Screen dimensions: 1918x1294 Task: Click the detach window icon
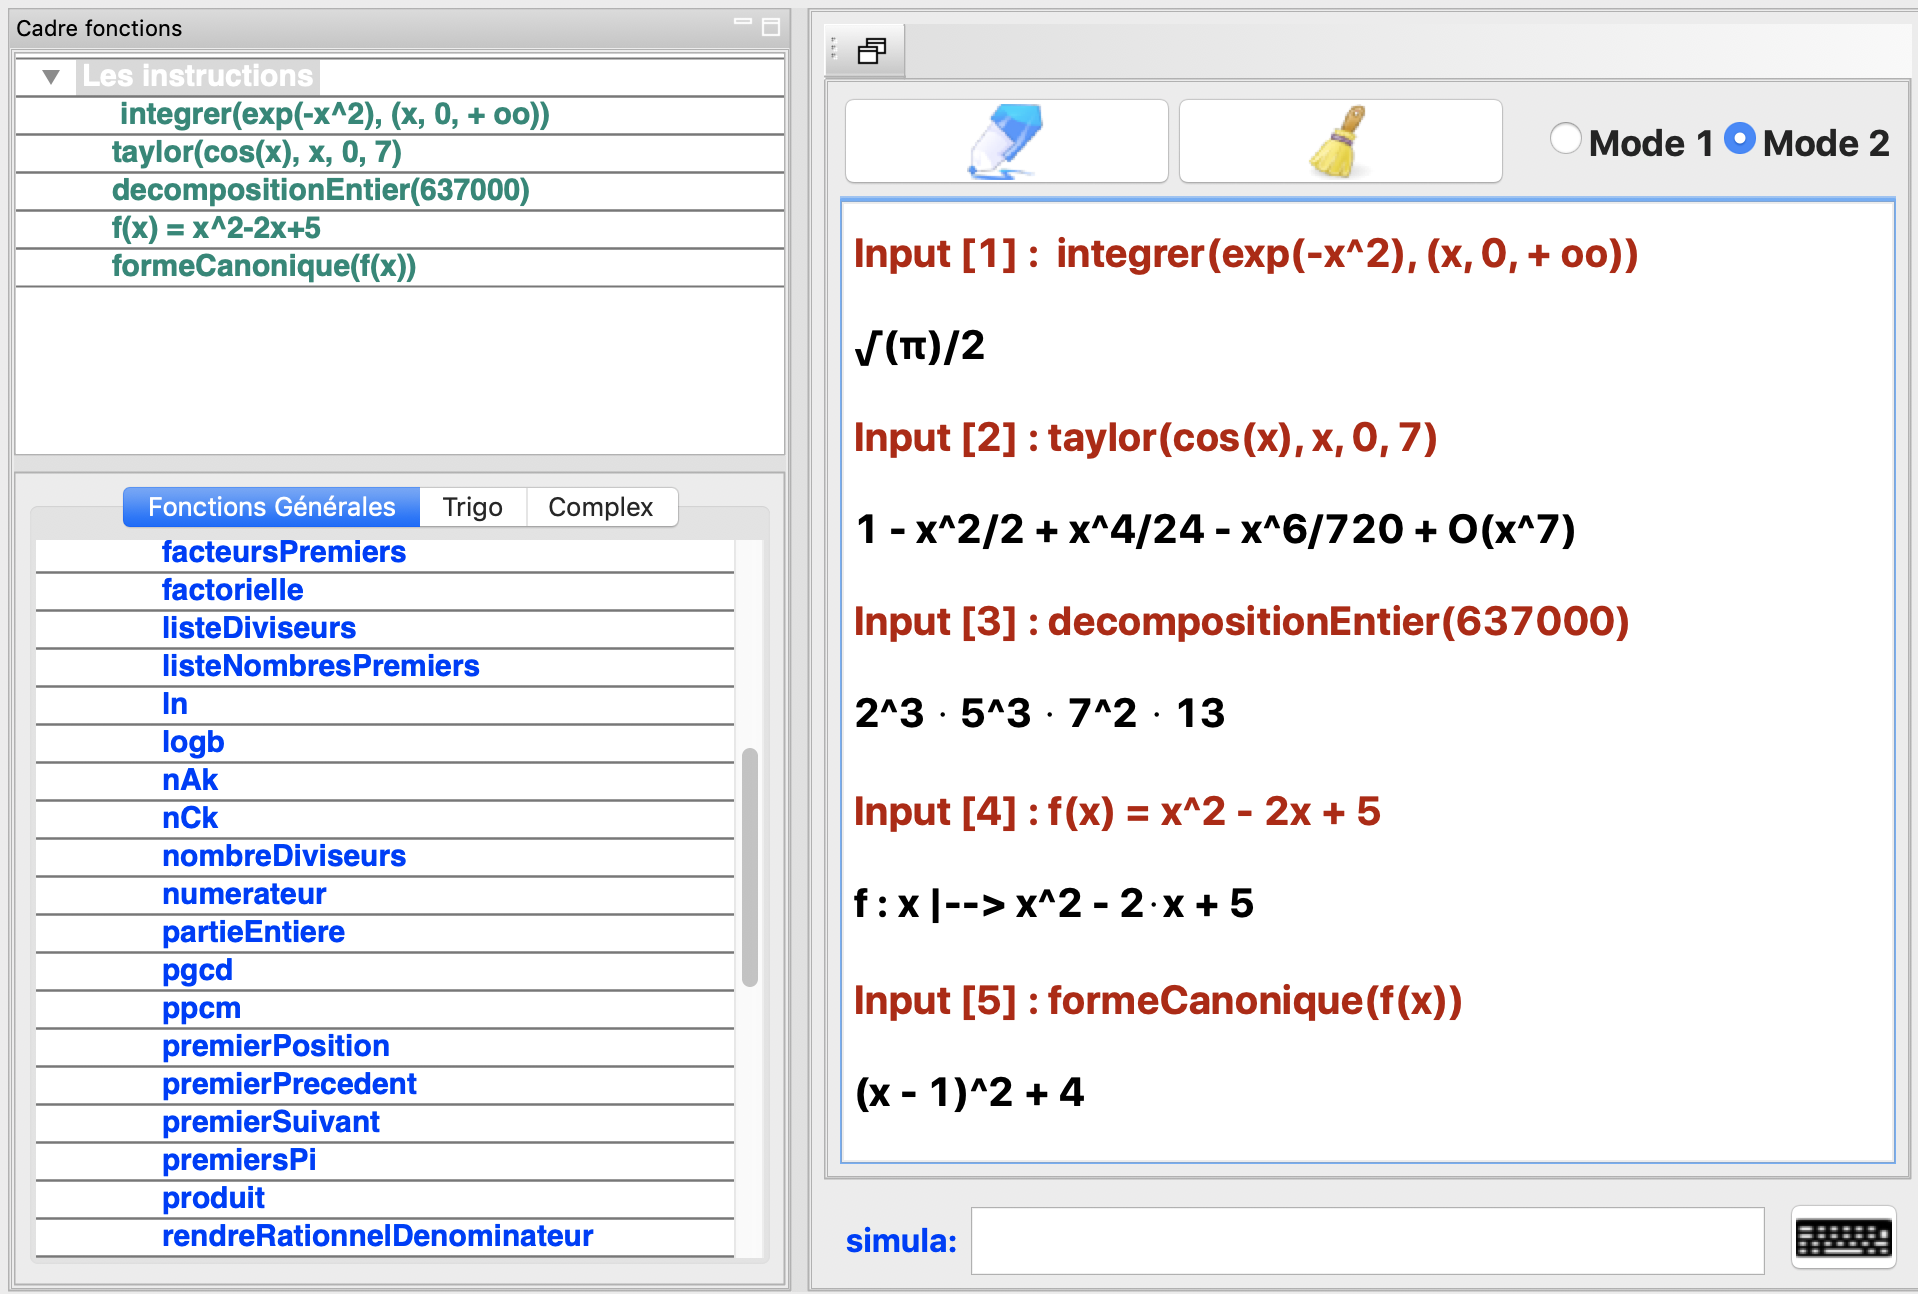pyautogui.click(x=871, y=51)
